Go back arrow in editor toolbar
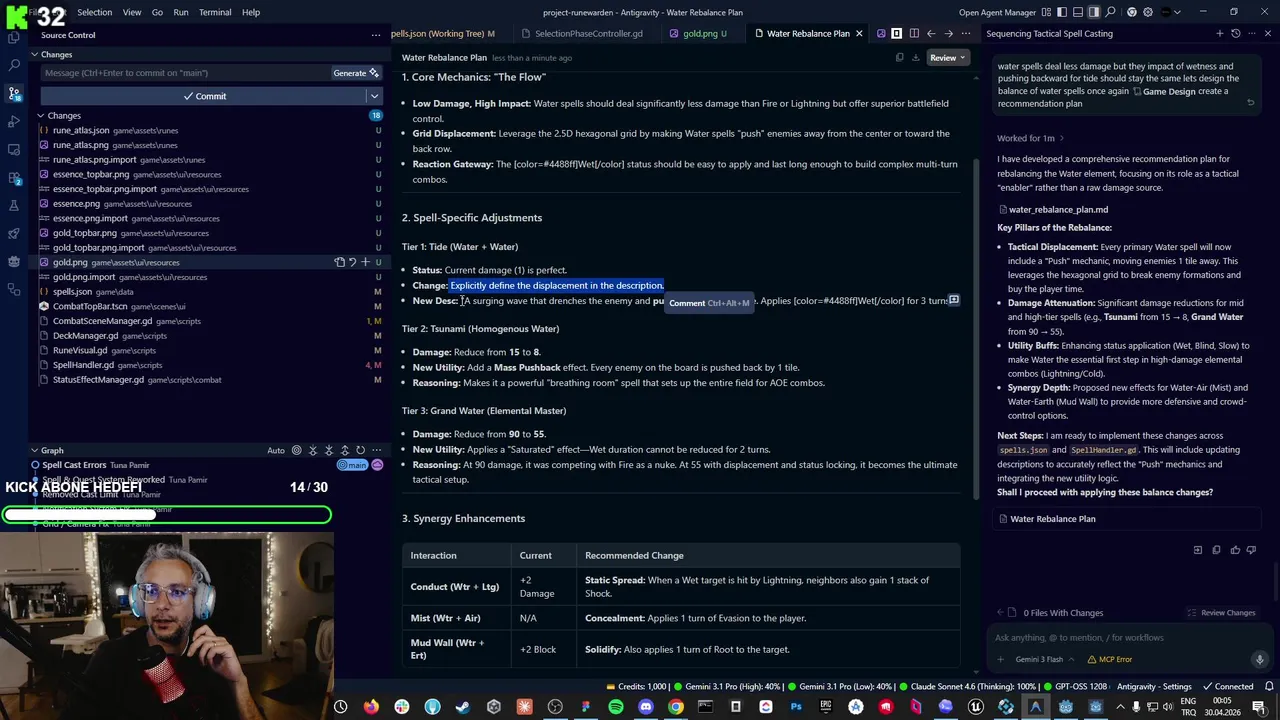The width and height of the screenshot is (1280, 720). 931,33
